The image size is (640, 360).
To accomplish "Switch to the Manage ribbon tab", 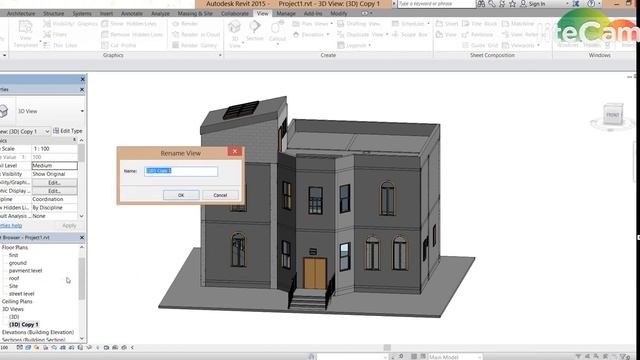I will pos(286,13).
